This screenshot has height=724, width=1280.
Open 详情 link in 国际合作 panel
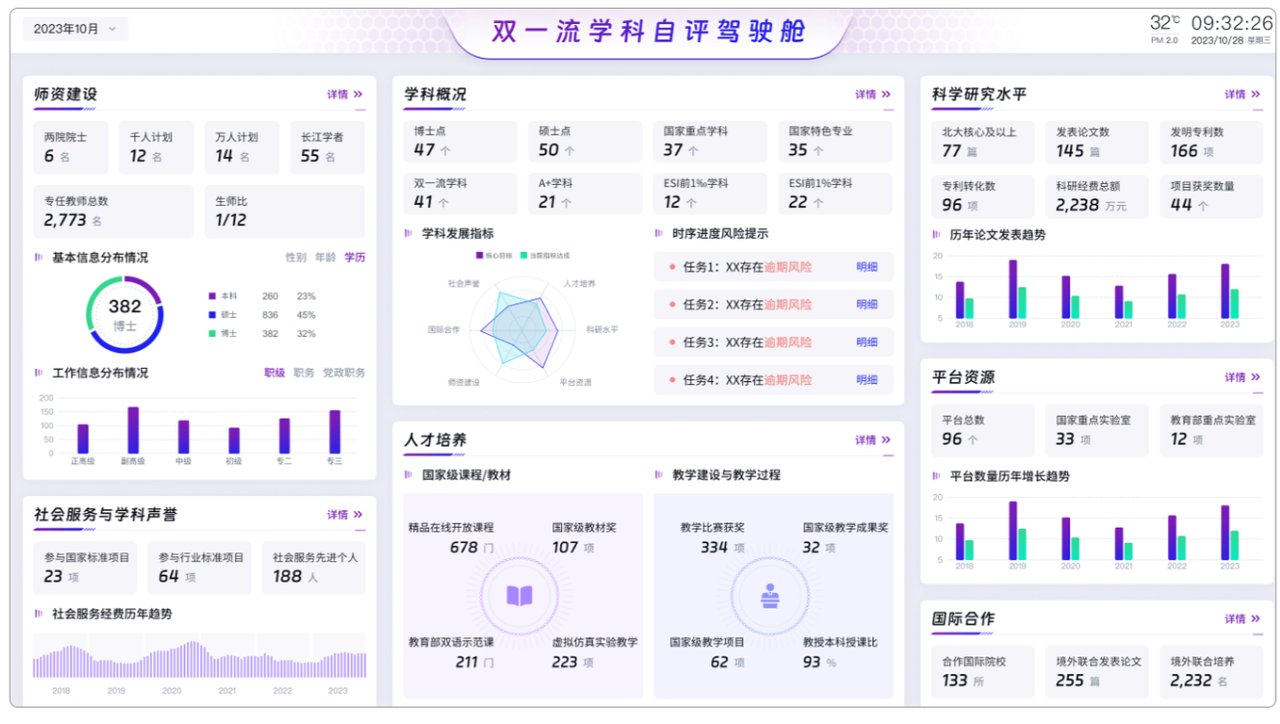(1243, 619)
